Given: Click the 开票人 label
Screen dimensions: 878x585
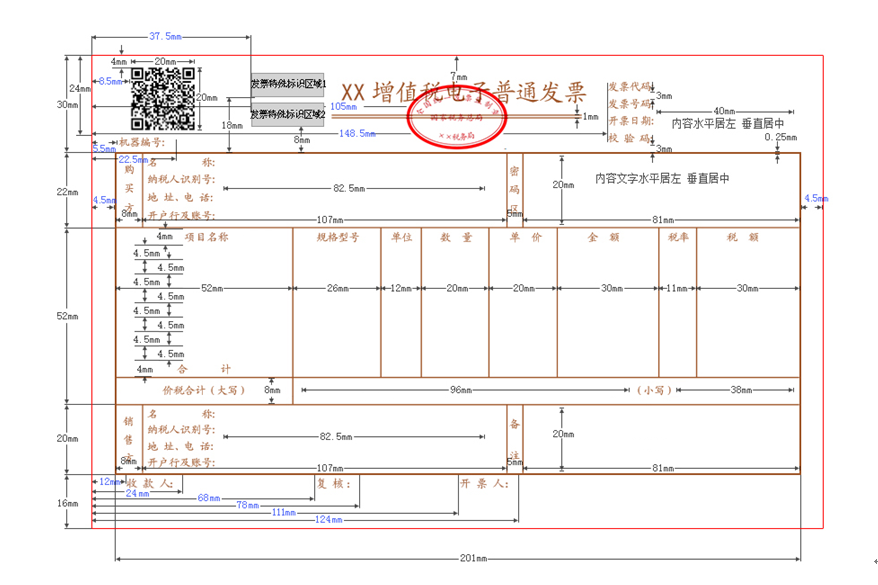Looking at the screenshot, I should (x=484, y=483).
